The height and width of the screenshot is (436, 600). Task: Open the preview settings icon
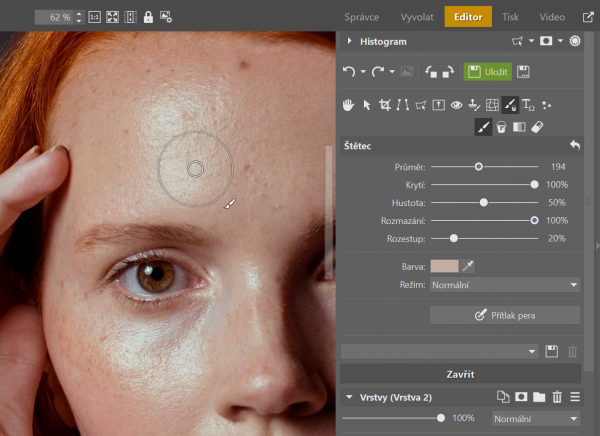click(x=166, y=17)
